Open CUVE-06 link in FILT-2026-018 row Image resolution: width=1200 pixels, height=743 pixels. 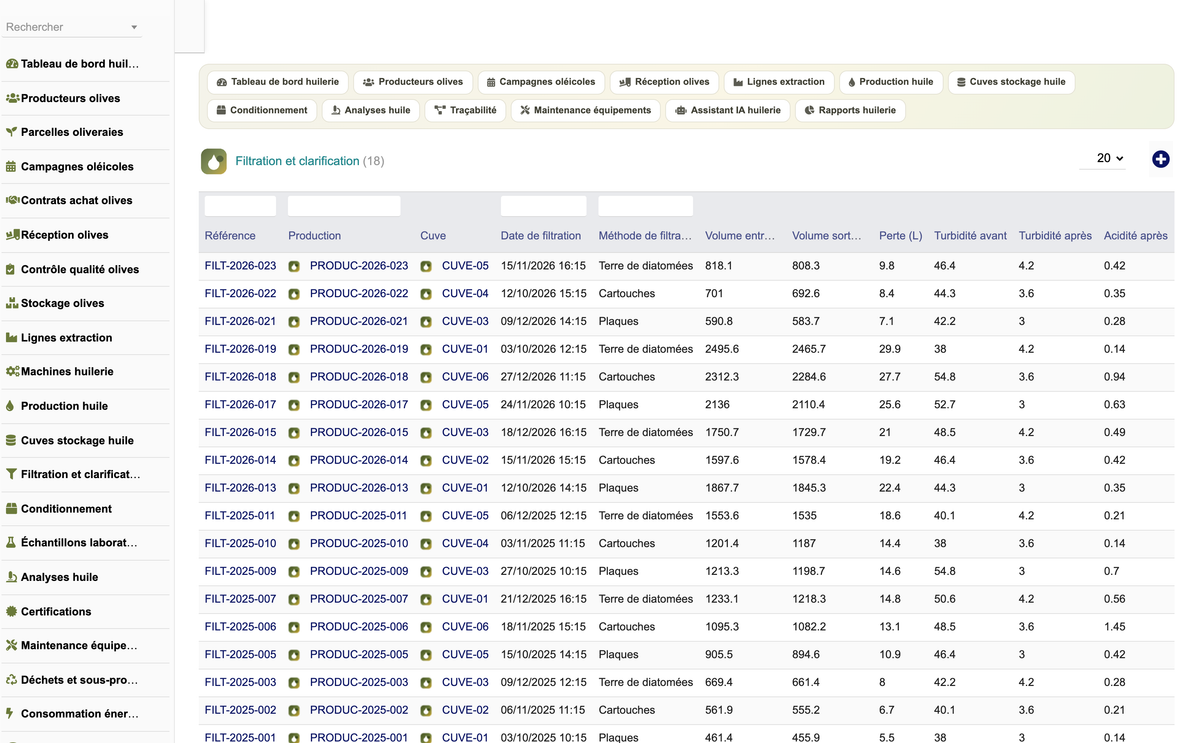(x=465, y=377)
